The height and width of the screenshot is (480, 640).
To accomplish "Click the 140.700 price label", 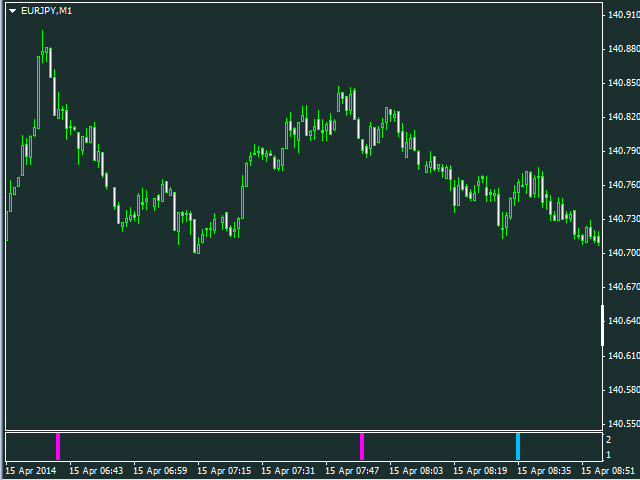I will coord(624,253).
